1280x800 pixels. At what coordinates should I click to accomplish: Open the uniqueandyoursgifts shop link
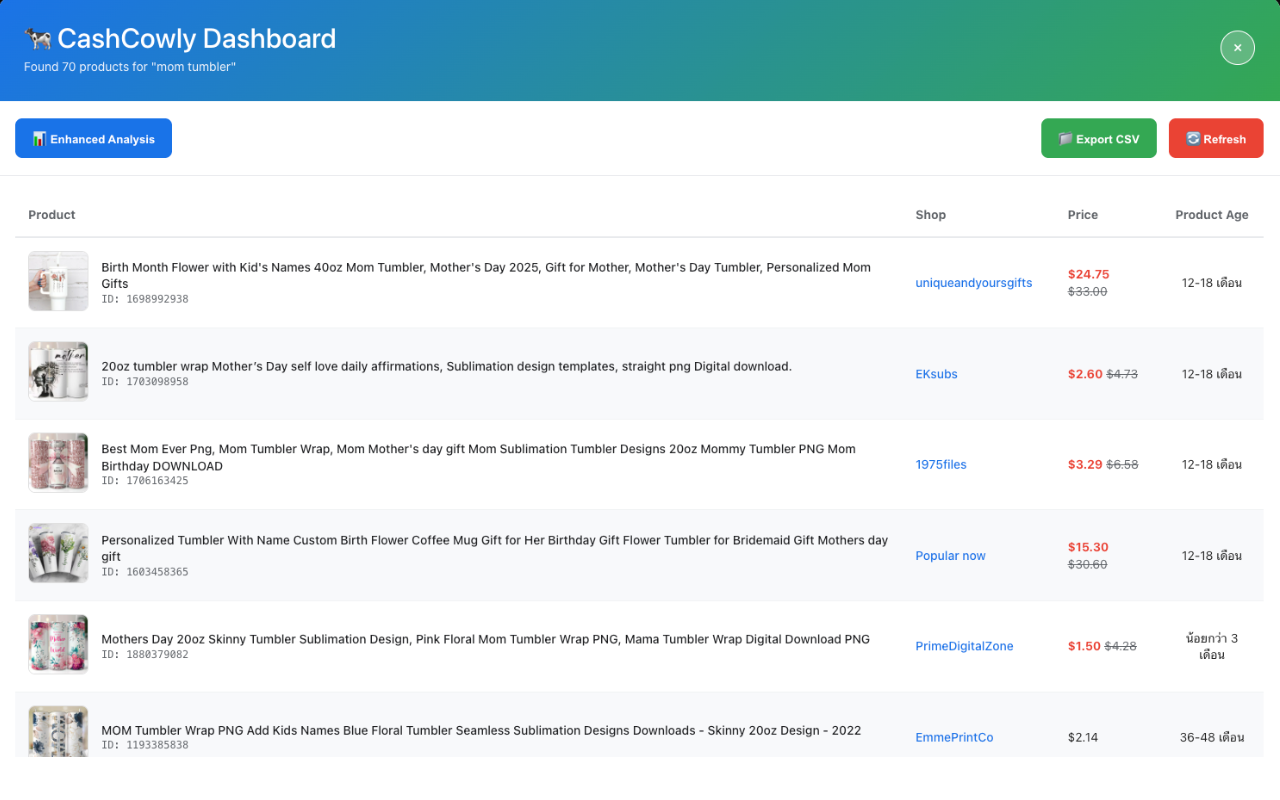[973, 283]
